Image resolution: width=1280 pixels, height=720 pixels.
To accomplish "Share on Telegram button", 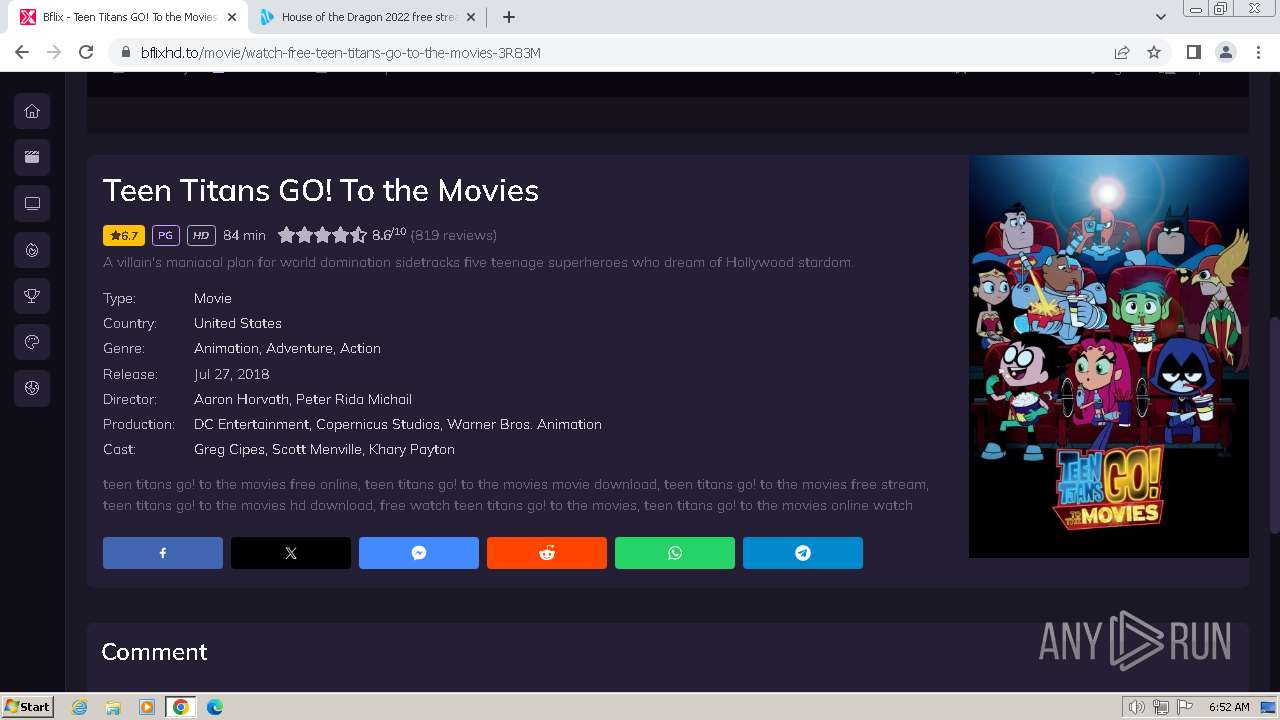I will 803,553.
